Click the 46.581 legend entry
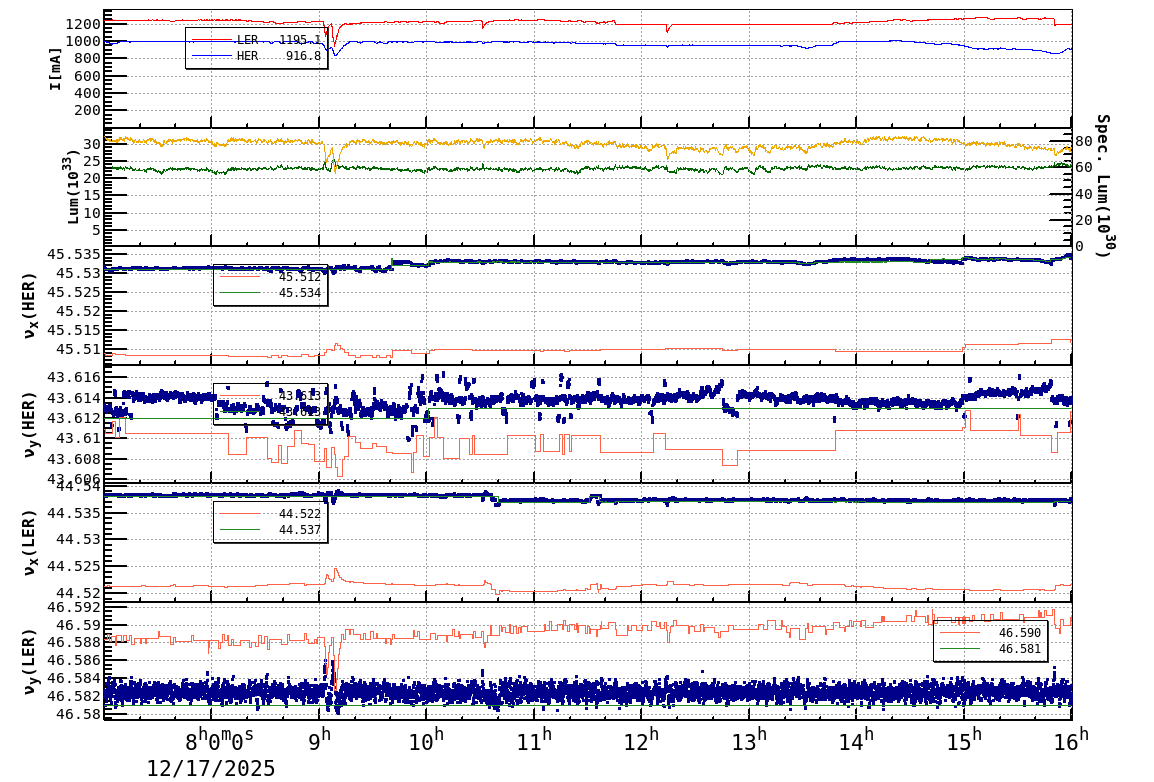This screenshot has height=782, width=1154. [990, 649]
